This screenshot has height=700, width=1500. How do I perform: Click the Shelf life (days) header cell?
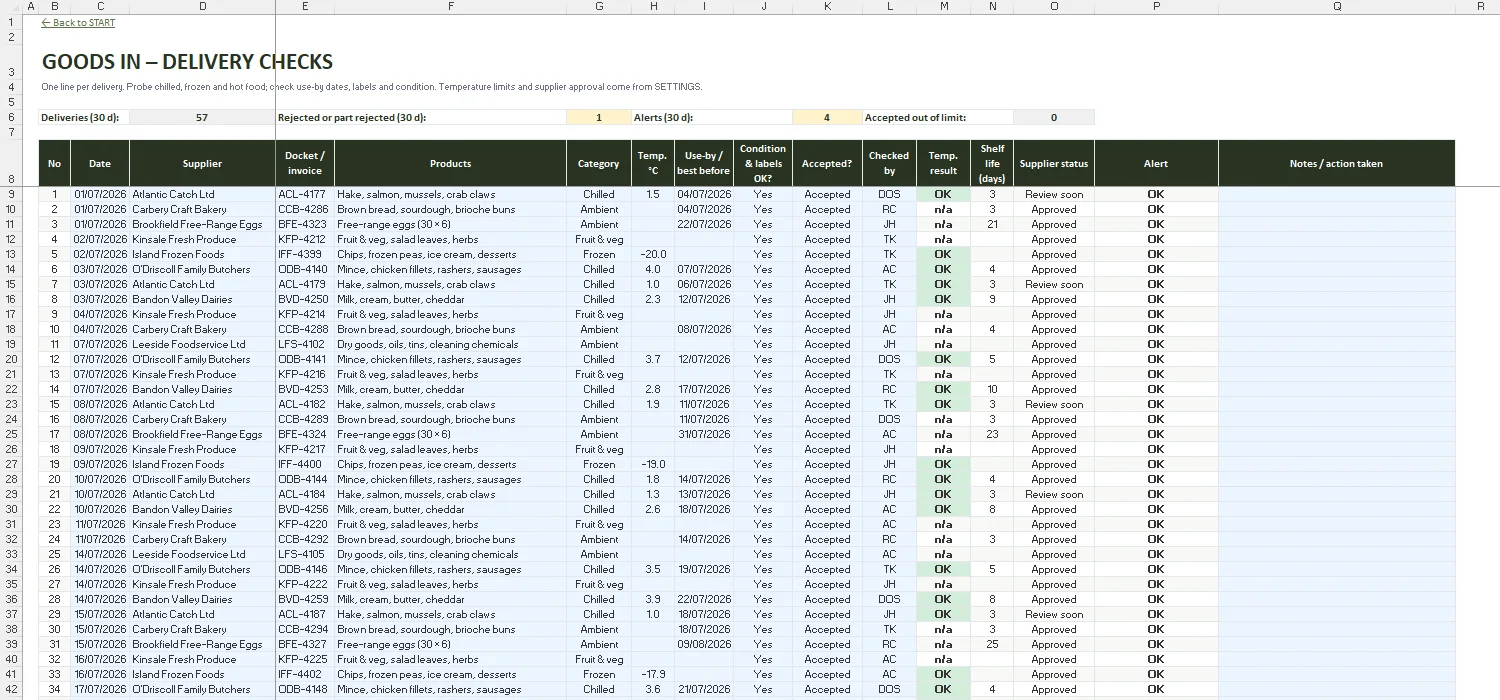992,163
